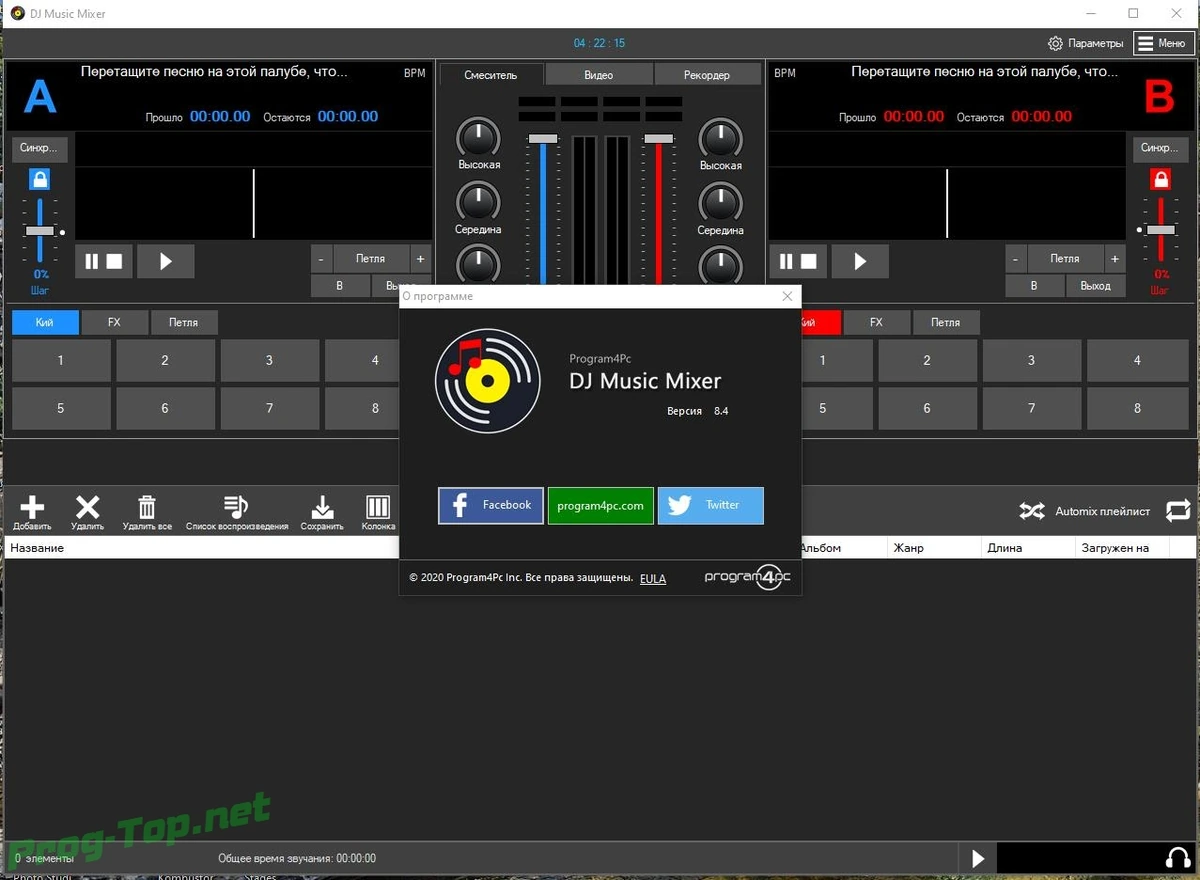The height and width of the screenshot is (880, 1200).
Task: Click the Facebook button in About dialog
Action: tap(491, 505)
